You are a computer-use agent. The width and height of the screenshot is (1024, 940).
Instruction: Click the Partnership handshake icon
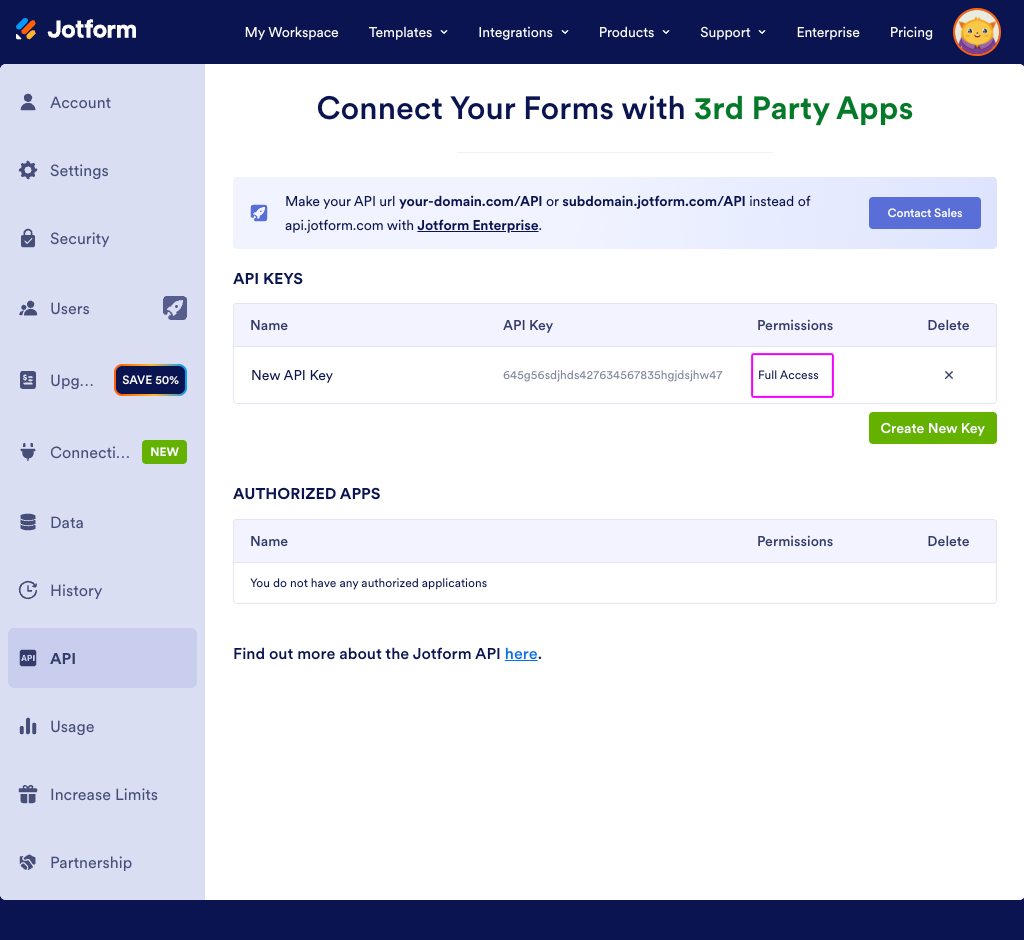point(28,862)
